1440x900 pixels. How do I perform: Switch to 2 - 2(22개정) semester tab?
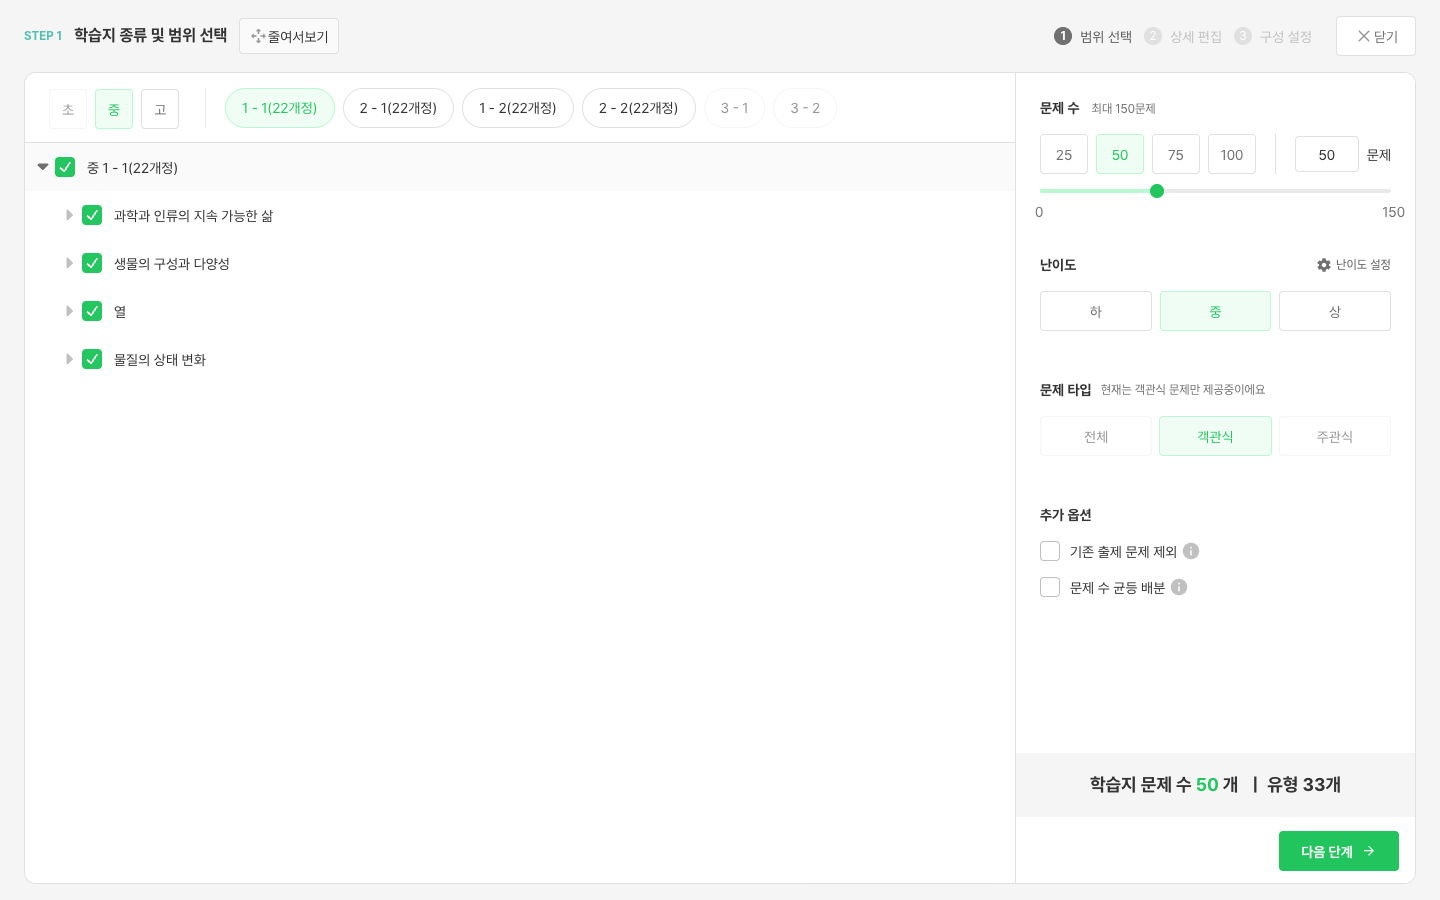coord(639,108)
